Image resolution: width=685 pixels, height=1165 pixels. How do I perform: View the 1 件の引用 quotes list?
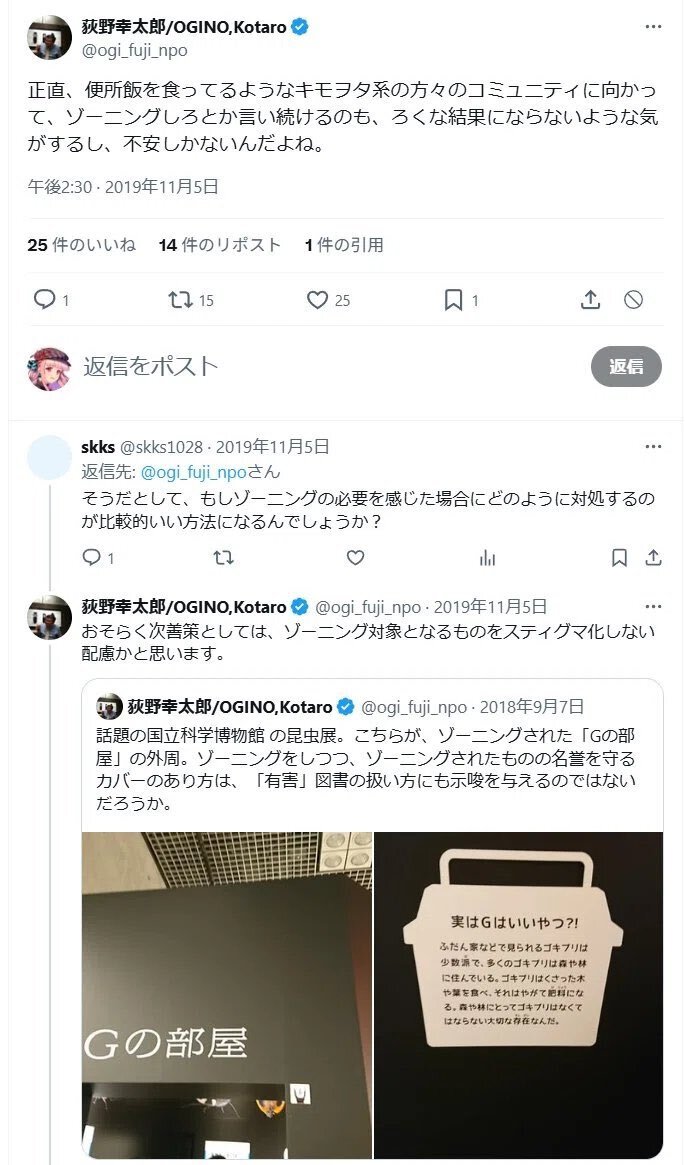click(344, 244)
